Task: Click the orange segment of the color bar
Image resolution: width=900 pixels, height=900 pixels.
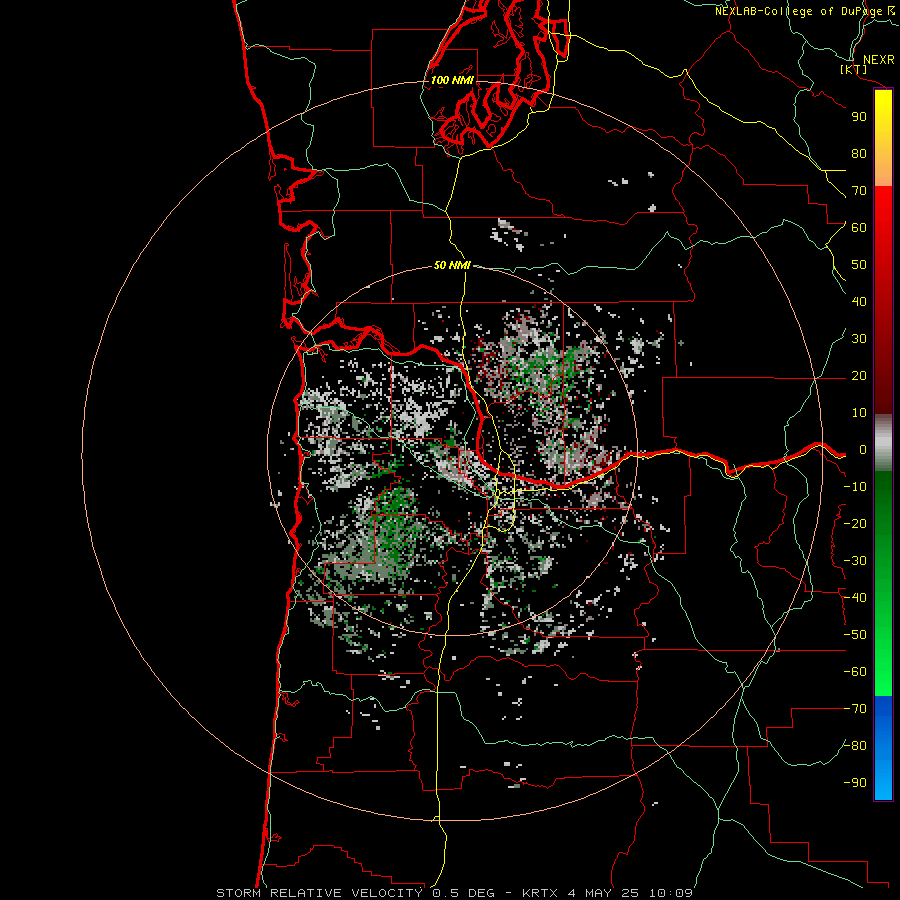Action: [x=883, y=166]
